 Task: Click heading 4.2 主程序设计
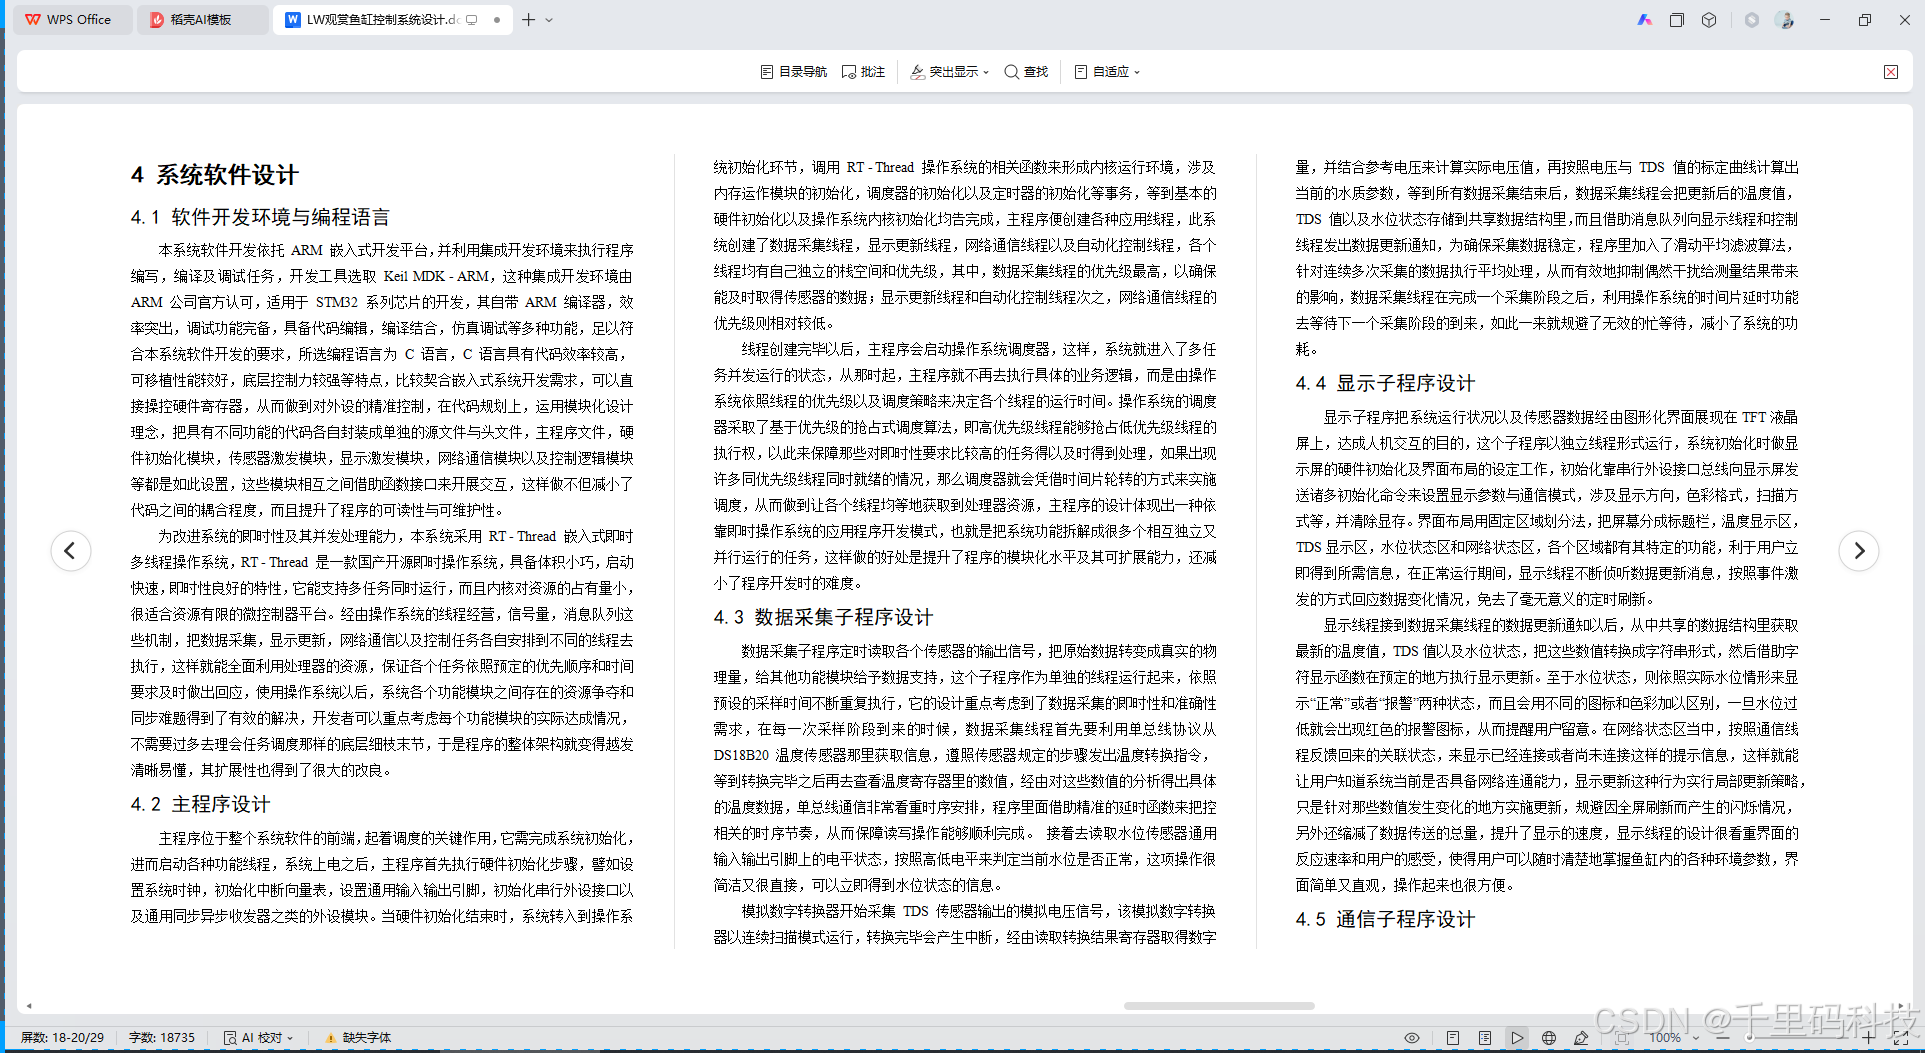pos(200,804)
